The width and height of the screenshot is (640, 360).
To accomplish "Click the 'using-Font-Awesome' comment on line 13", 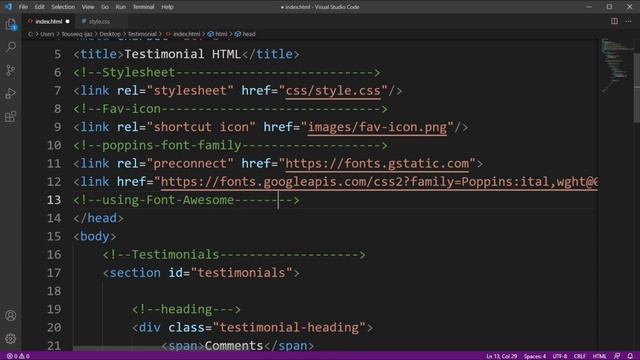I will pyautogui.click(x=168, y=200).
